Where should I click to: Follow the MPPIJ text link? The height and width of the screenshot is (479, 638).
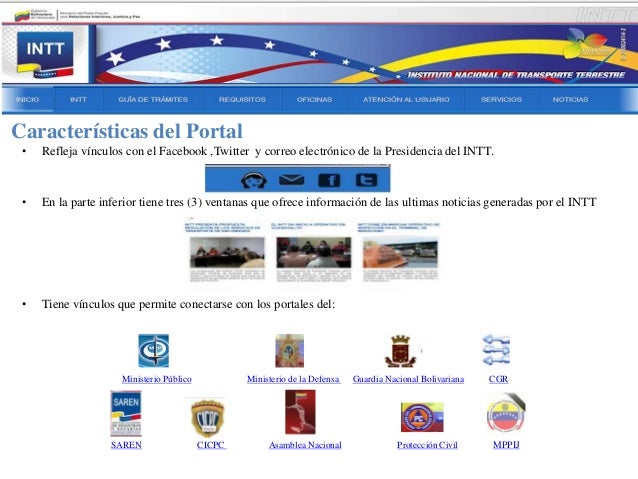point(506,445)
